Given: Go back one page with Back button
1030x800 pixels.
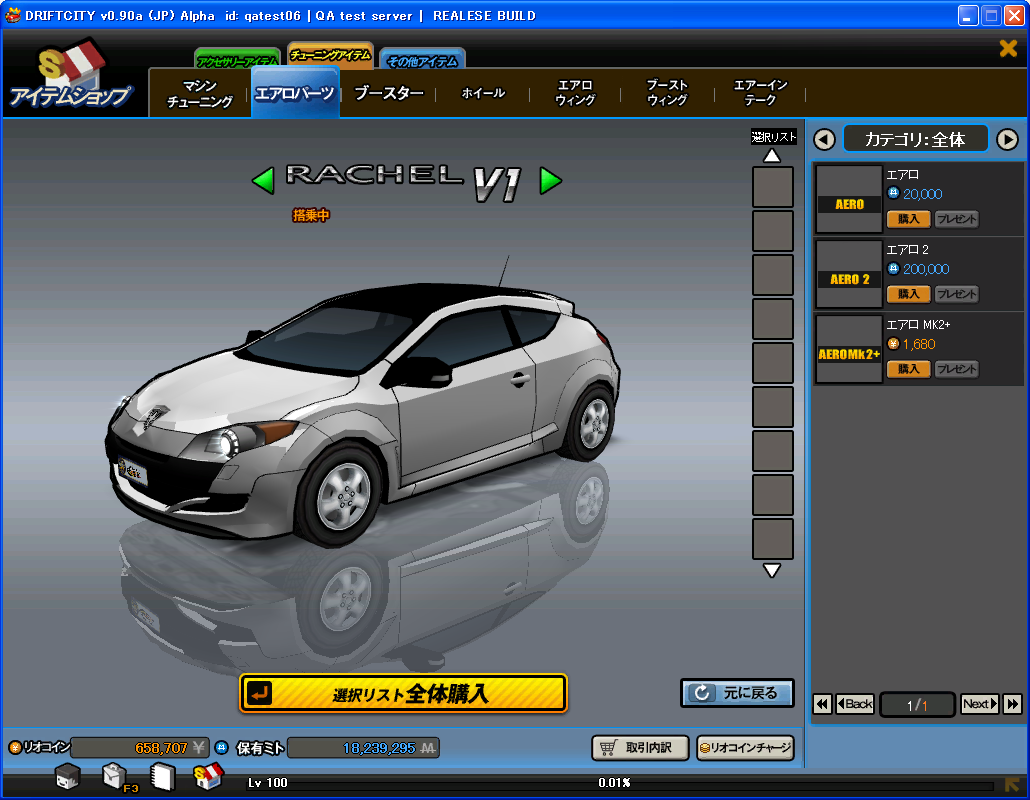Looking at the screenshot, I should pos(855,704).
